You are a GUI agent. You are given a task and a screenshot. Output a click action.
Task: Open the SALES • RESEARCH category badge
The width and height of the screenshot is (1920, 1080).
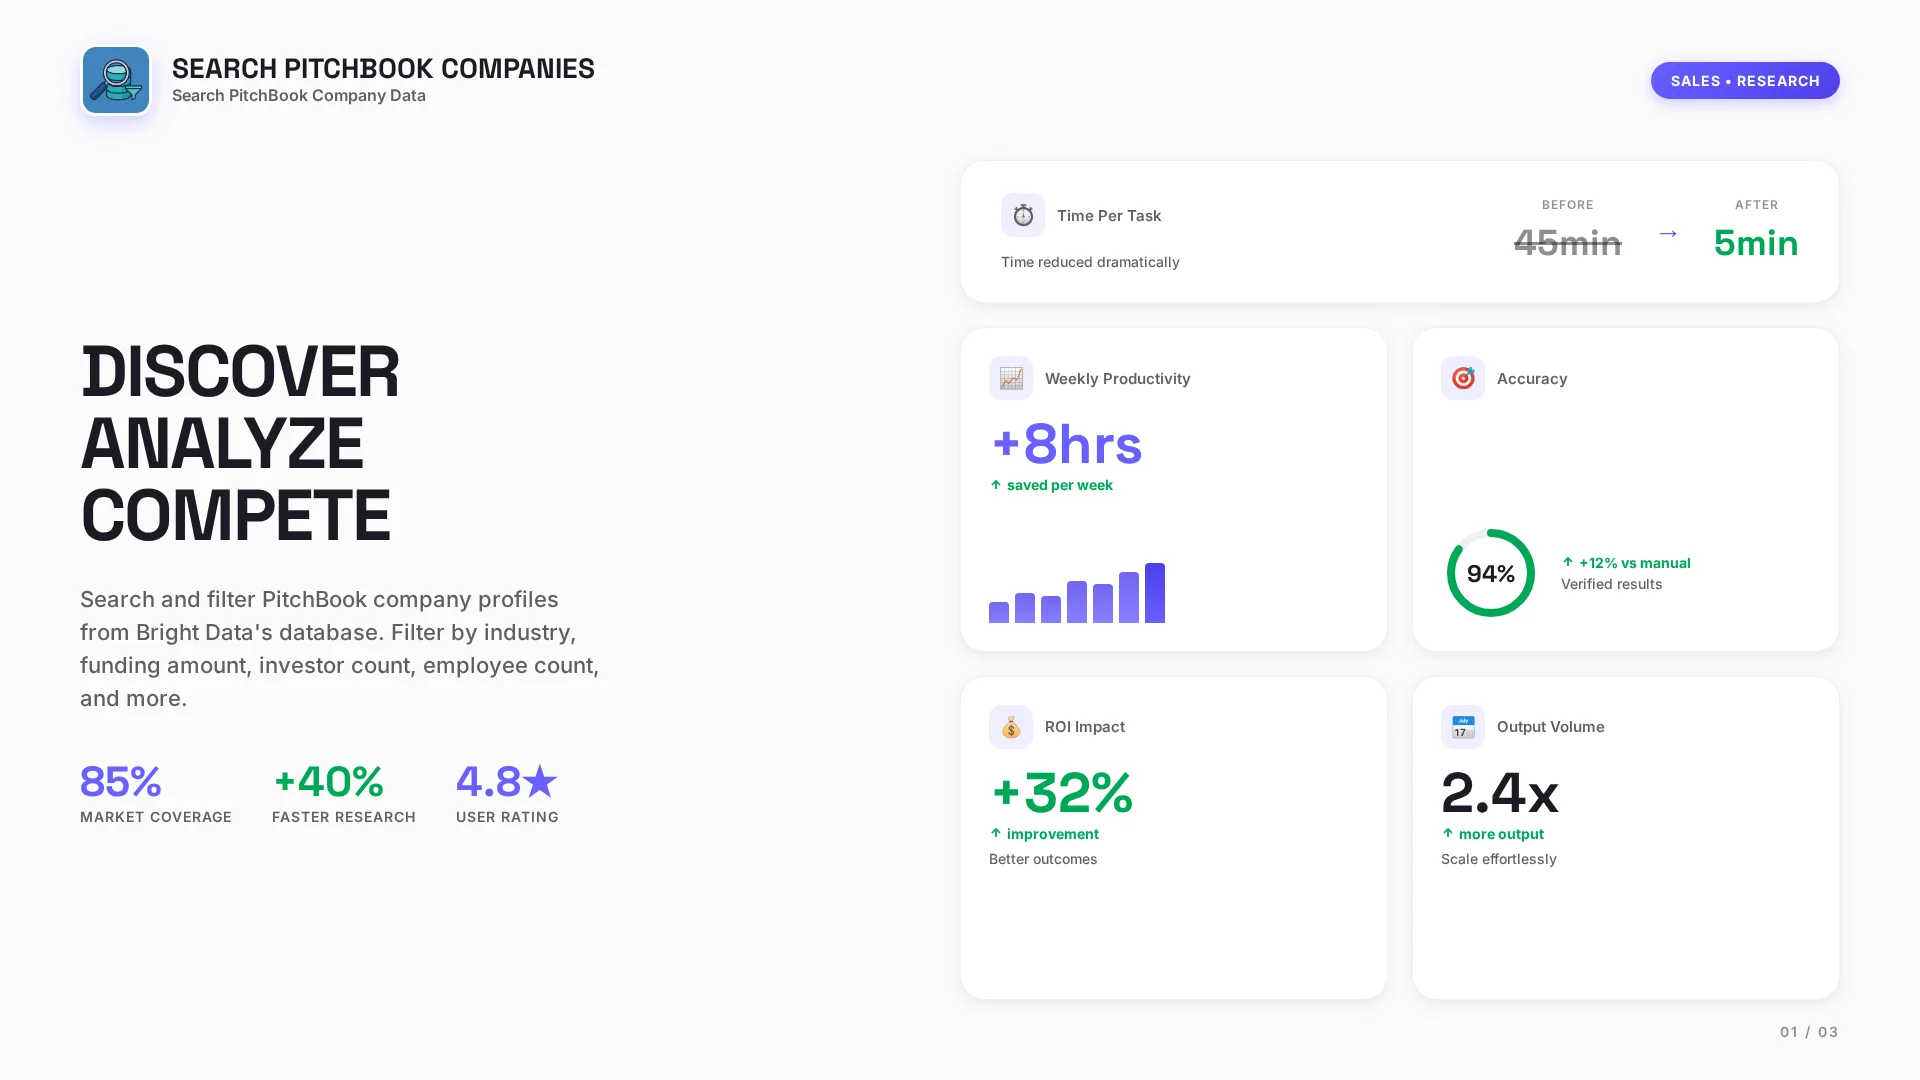(1744, 80)
